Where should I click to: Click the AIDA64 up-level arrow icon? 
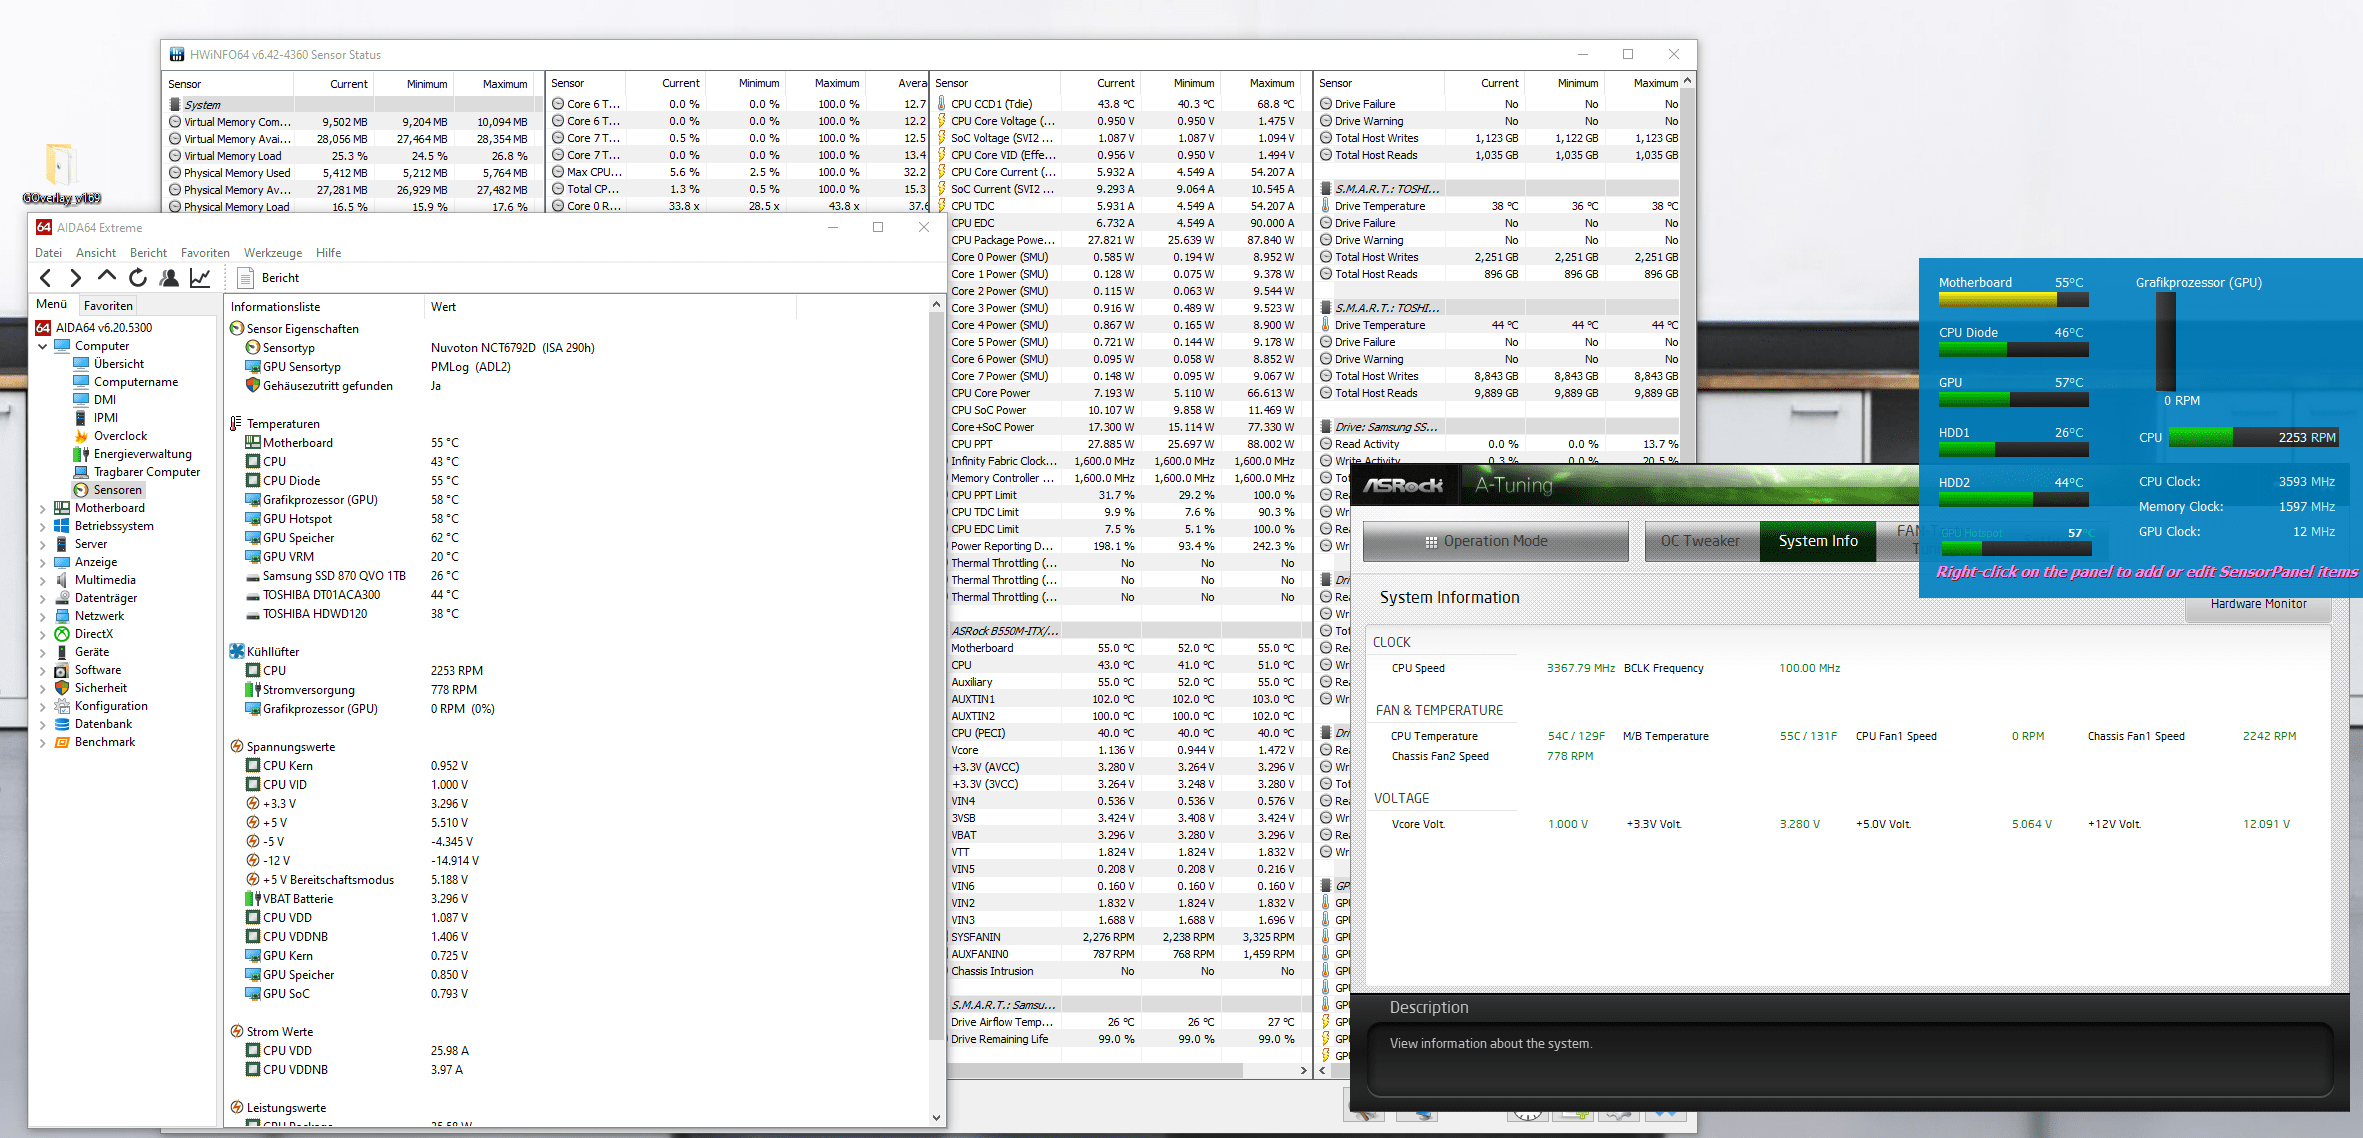point(107,277)
